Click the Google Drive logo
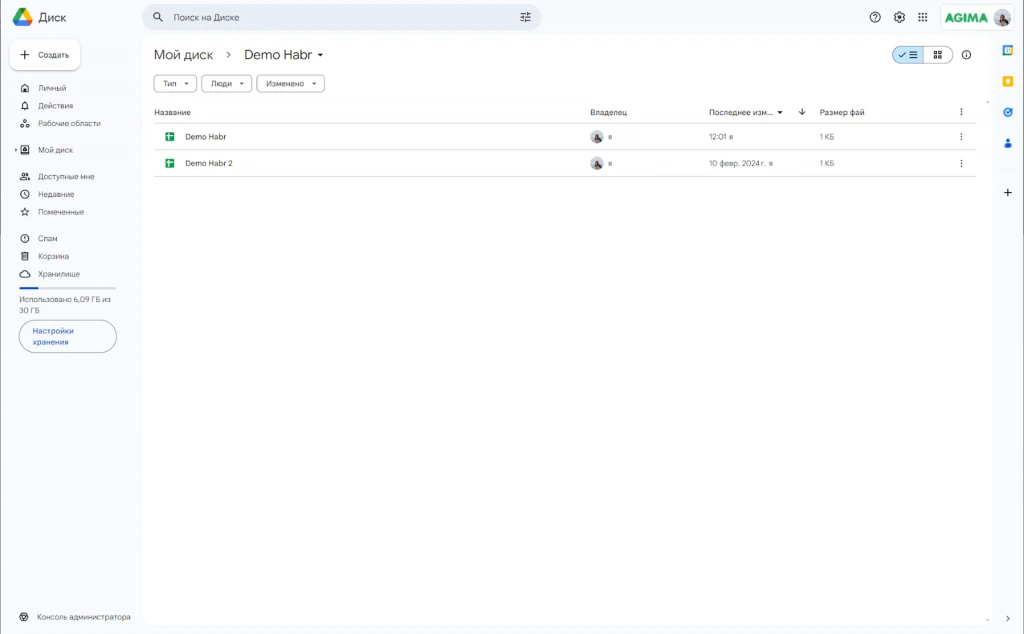This screenshot has width=1024, height=634. pyautogui.click(x=22, y=17)
